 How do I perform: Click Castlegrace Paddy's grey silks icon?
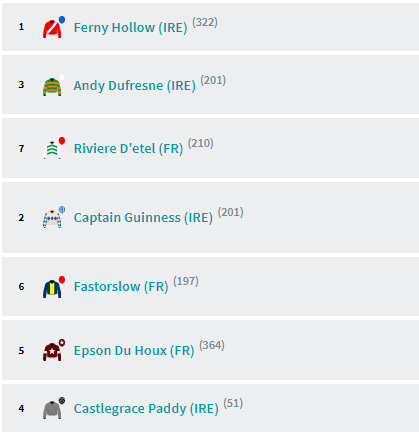(x=54, y=408)
